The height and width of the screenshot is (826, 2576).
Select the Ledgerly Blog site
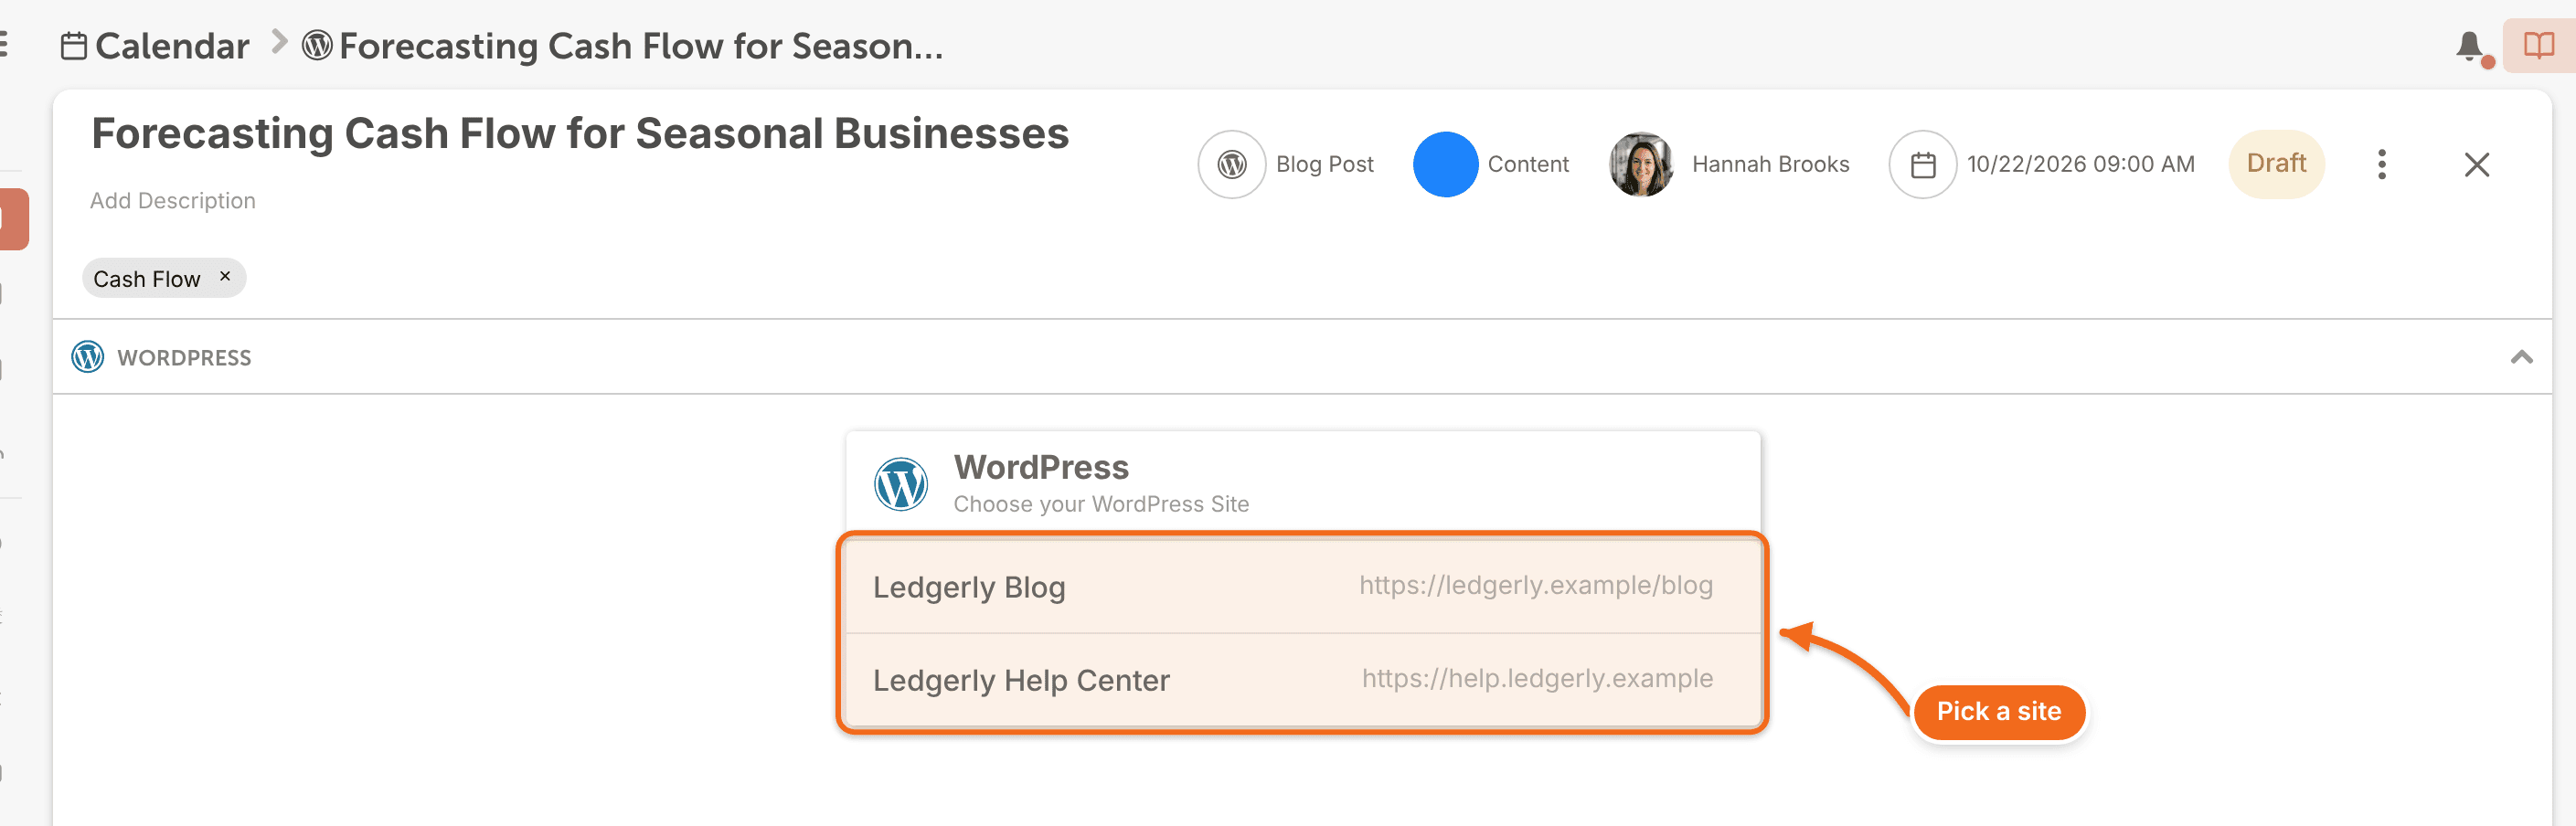[1302, 587]
